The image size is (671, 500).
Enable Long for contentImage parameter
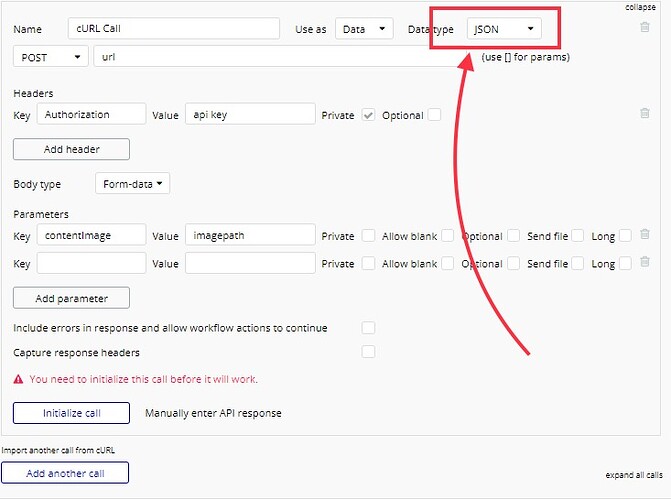point(625,235)
